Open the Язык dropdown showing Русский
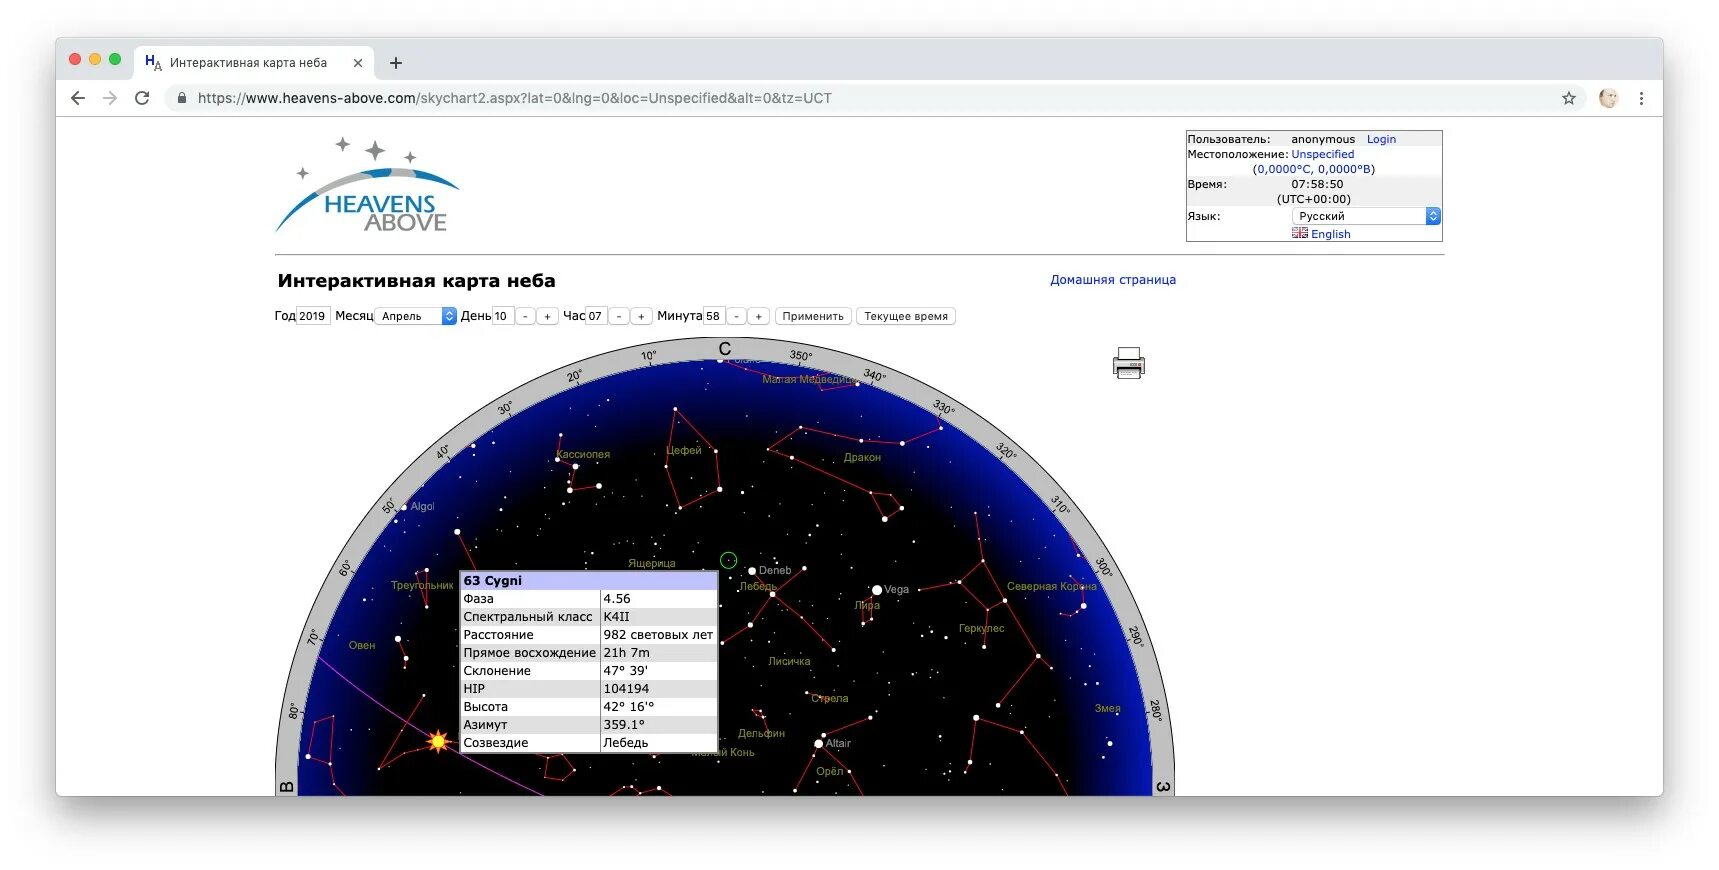This screenshot has height=870, width=1719. click(1366, 216)
